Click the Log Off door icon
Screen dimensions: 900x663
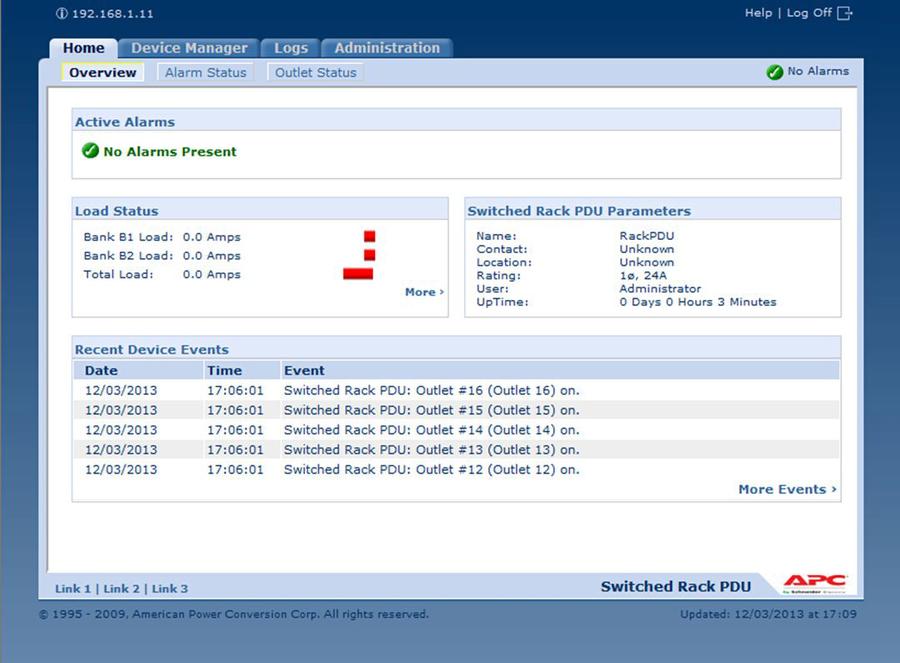point(845,13)
